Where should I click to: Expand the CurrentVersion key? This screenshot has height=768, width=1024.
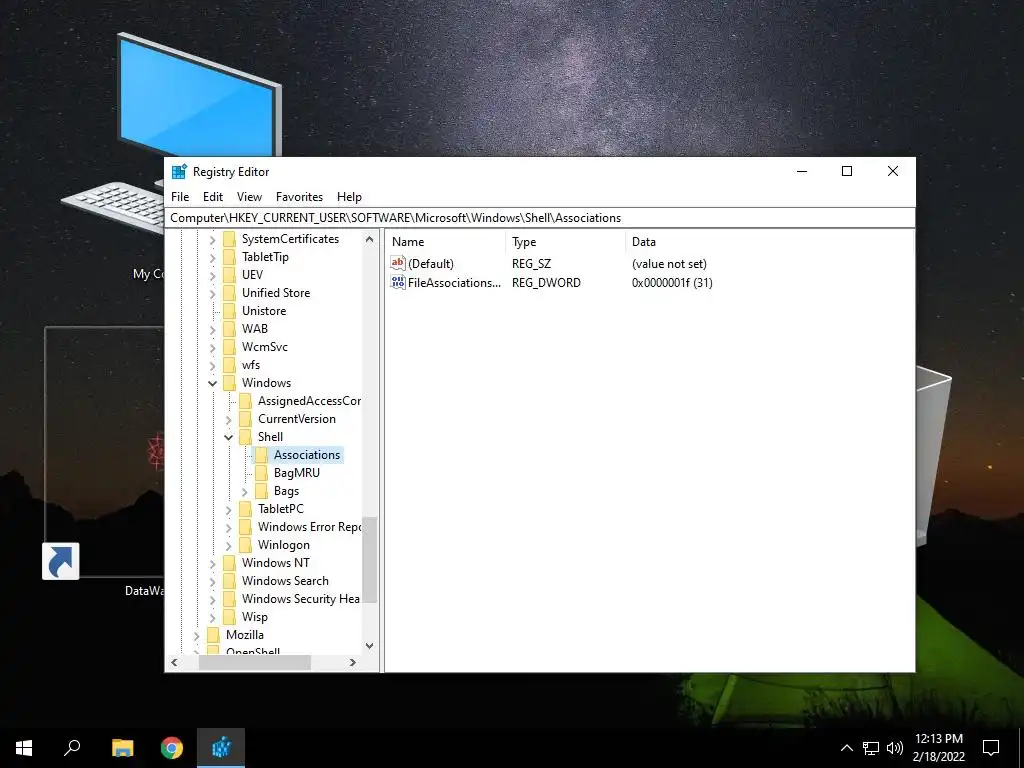(229, 419)
